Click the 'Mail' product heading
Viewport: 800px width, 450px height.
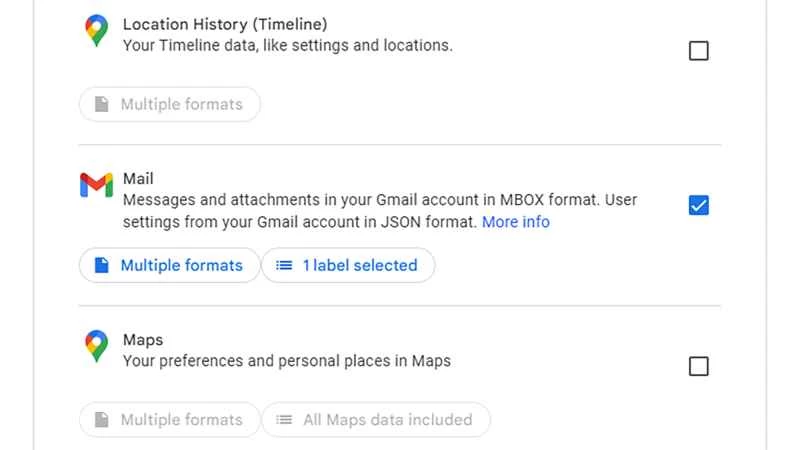[138, 178]
